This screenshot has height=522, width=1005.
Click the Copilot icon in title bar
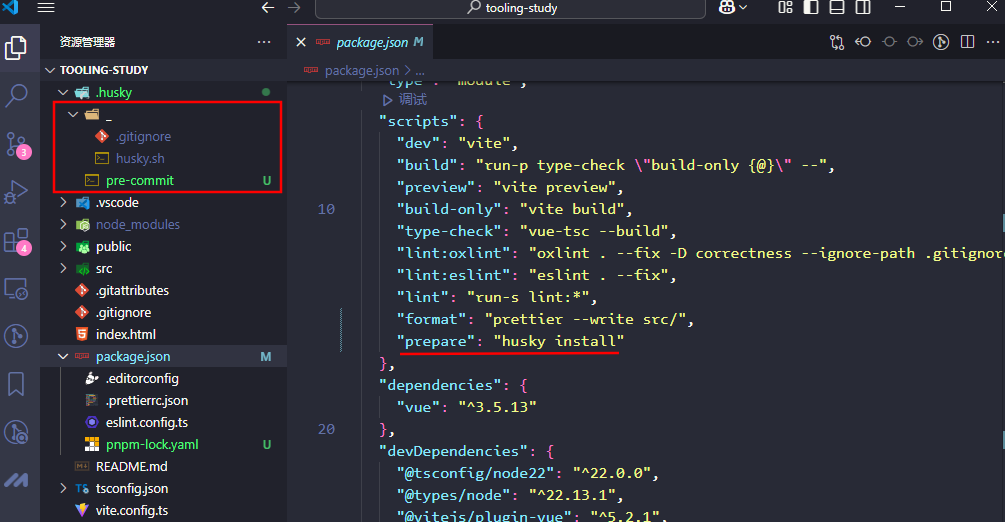726,8
